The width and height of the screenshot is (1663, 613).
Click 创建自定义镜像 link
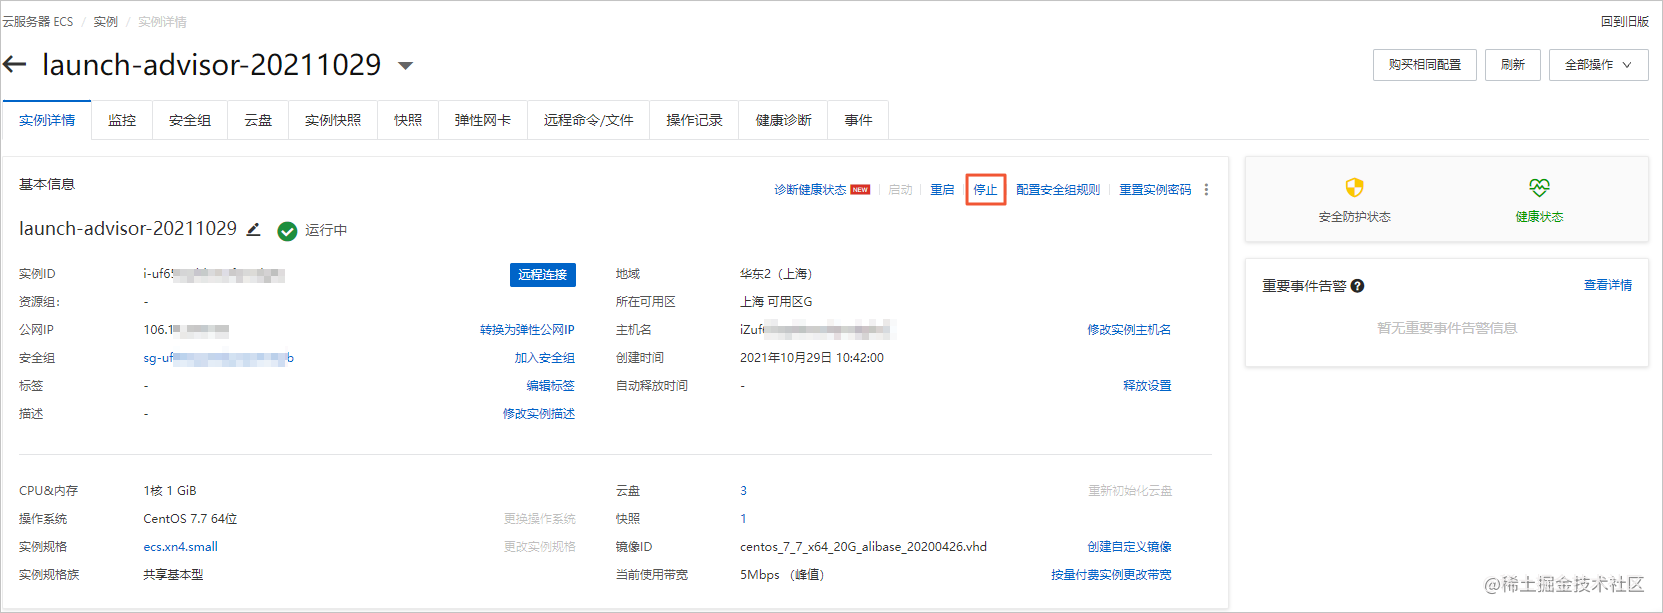click(1130, 547)
